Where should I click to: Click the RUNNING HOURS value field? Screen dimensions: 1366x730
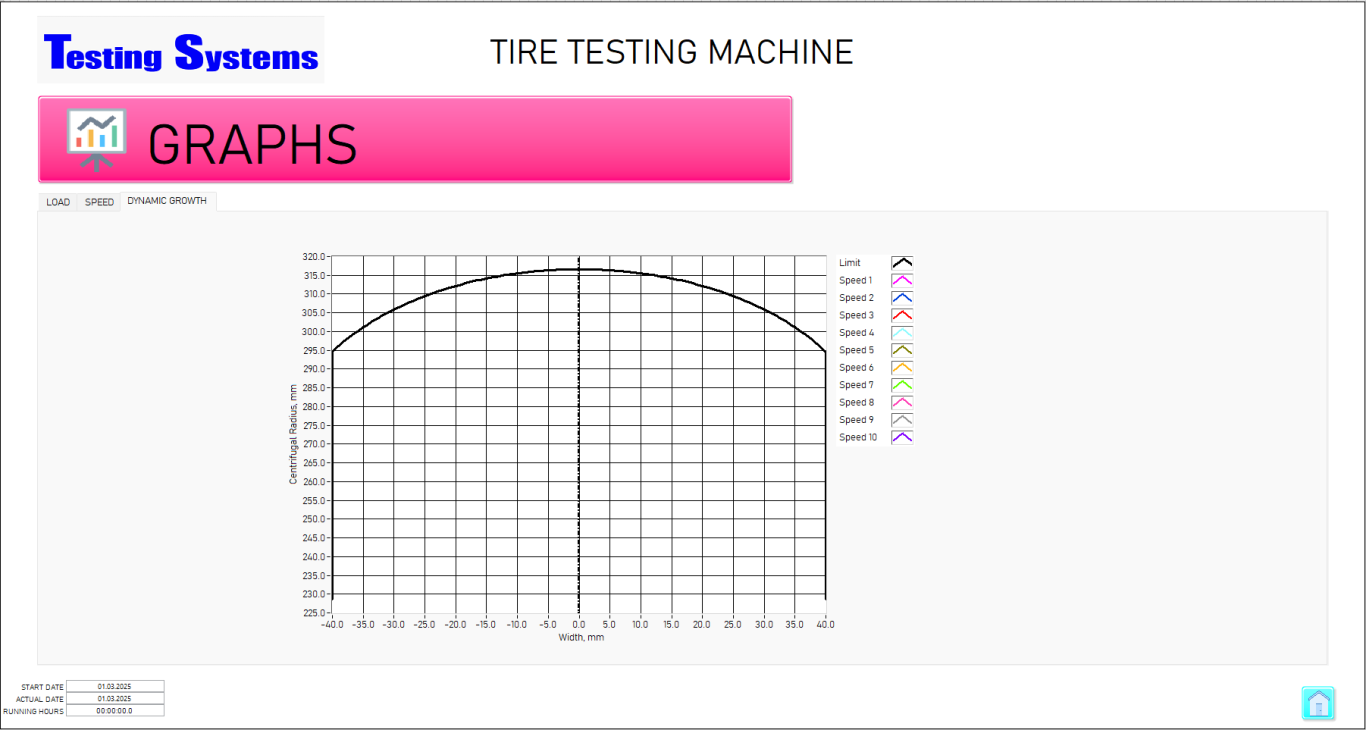(115, 711)
